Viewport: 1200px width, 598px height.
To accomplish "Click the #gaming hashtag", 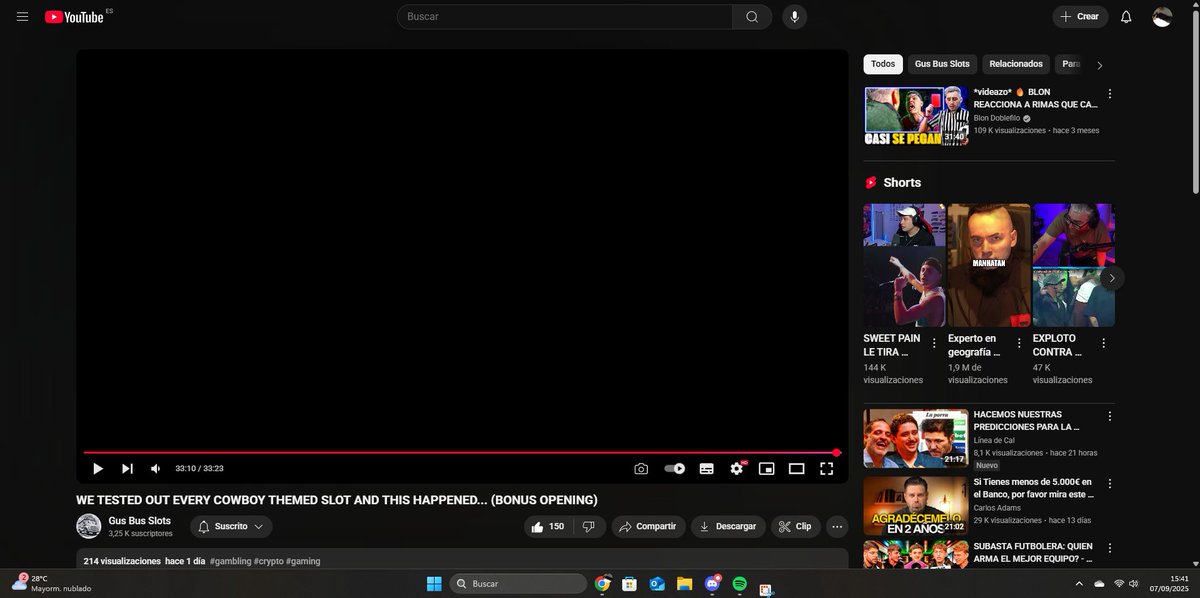I will pos(303,561).
